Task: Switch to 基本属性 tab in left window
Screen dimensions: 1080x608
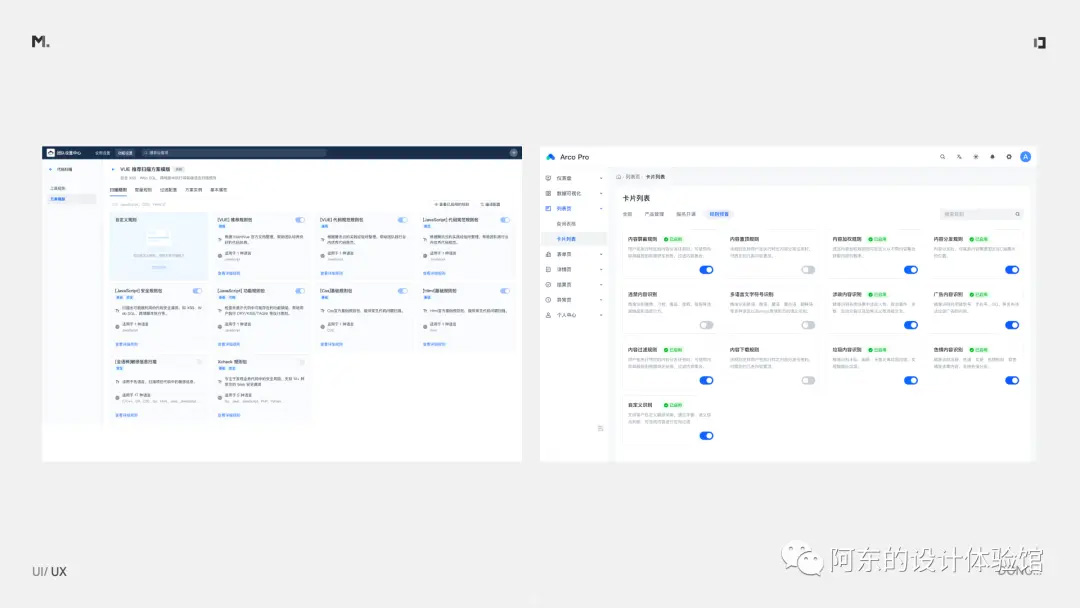Action: coord(219,190)
